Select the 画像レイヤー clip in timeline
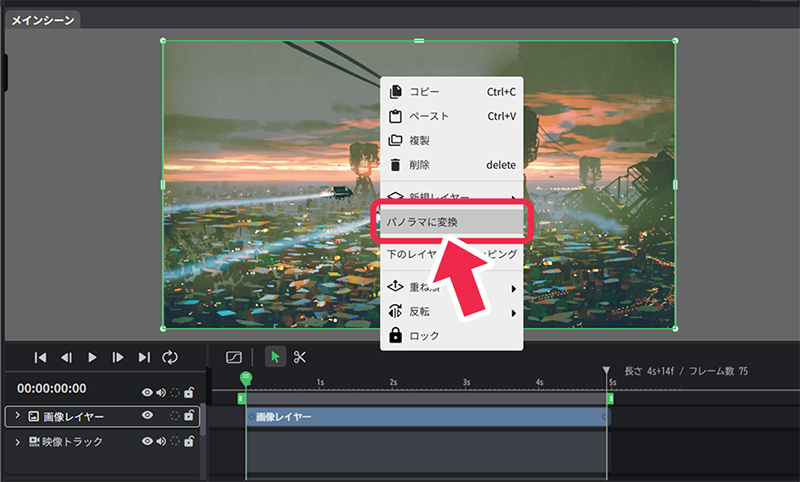This screenshot has height=482, width=800. [428, 417]
